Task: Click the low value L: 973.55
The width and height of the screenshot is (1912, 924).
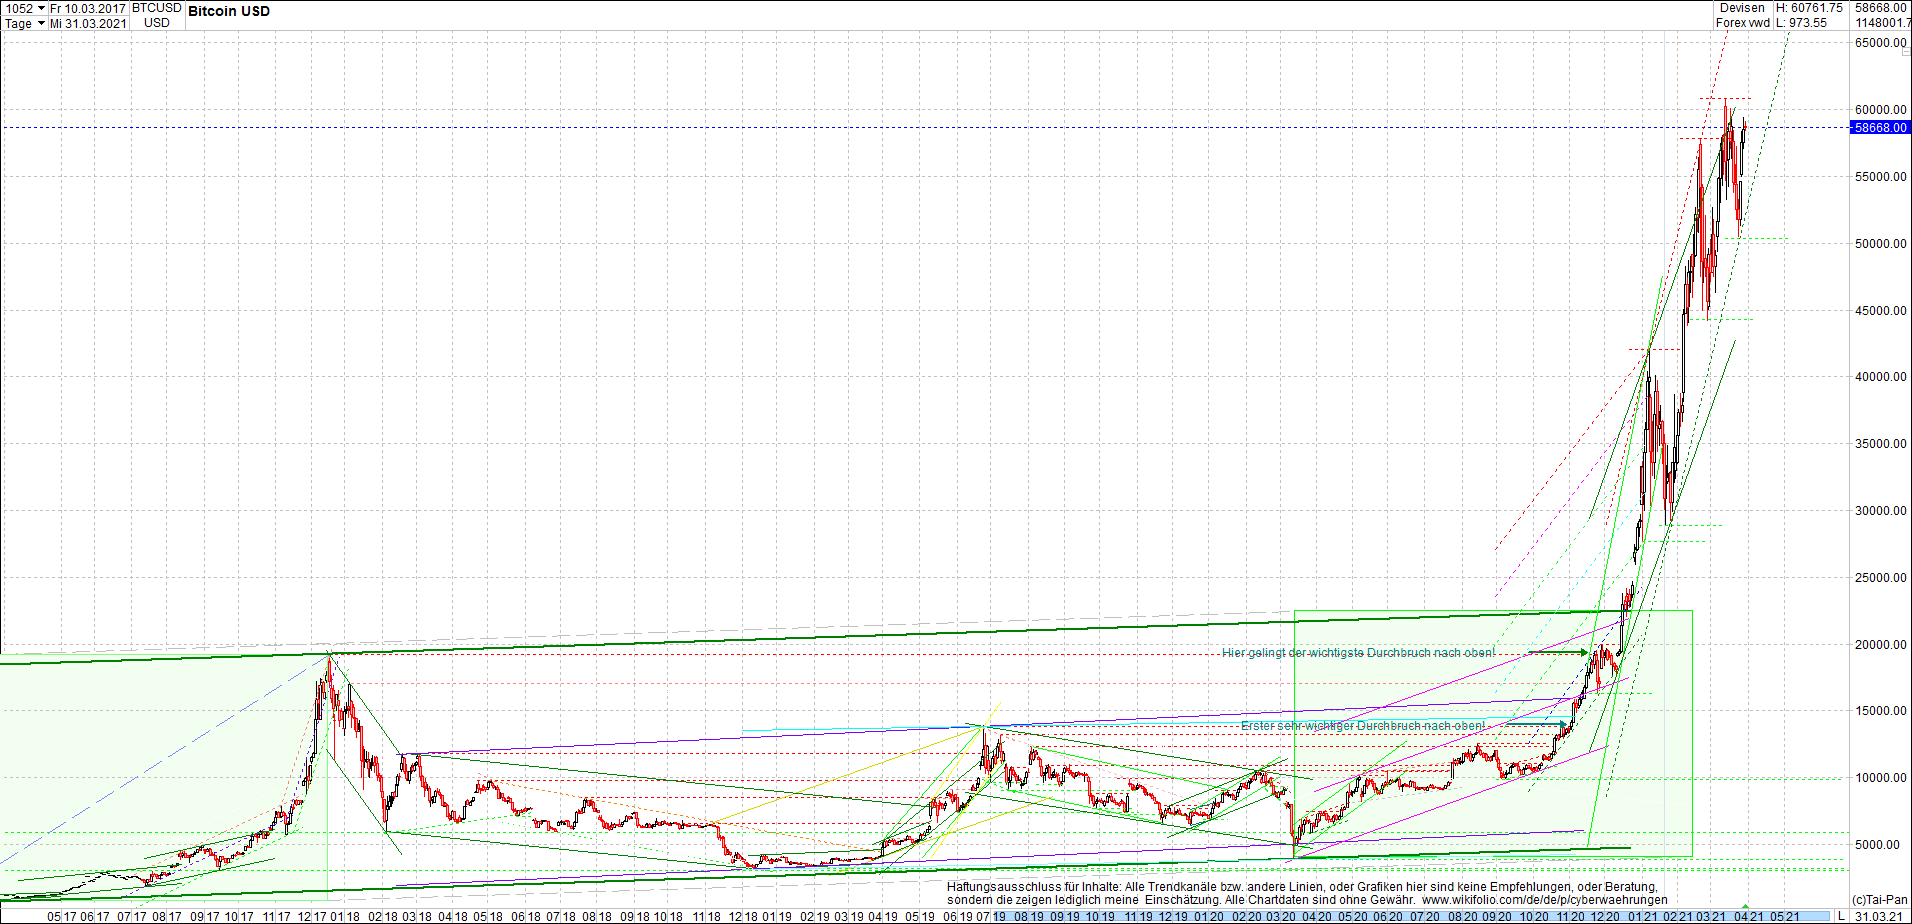Action: pyautogui.click(x=1801, y=23)
